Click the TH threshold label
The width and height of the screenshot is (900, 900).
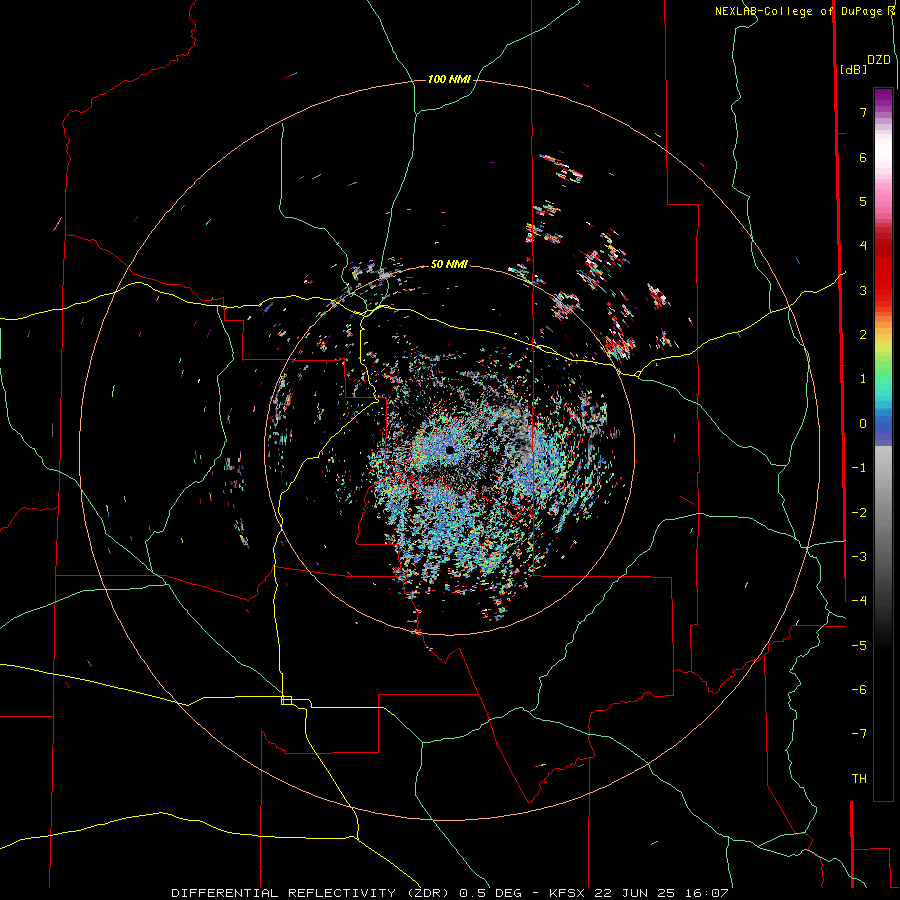(x=859, y=779)
